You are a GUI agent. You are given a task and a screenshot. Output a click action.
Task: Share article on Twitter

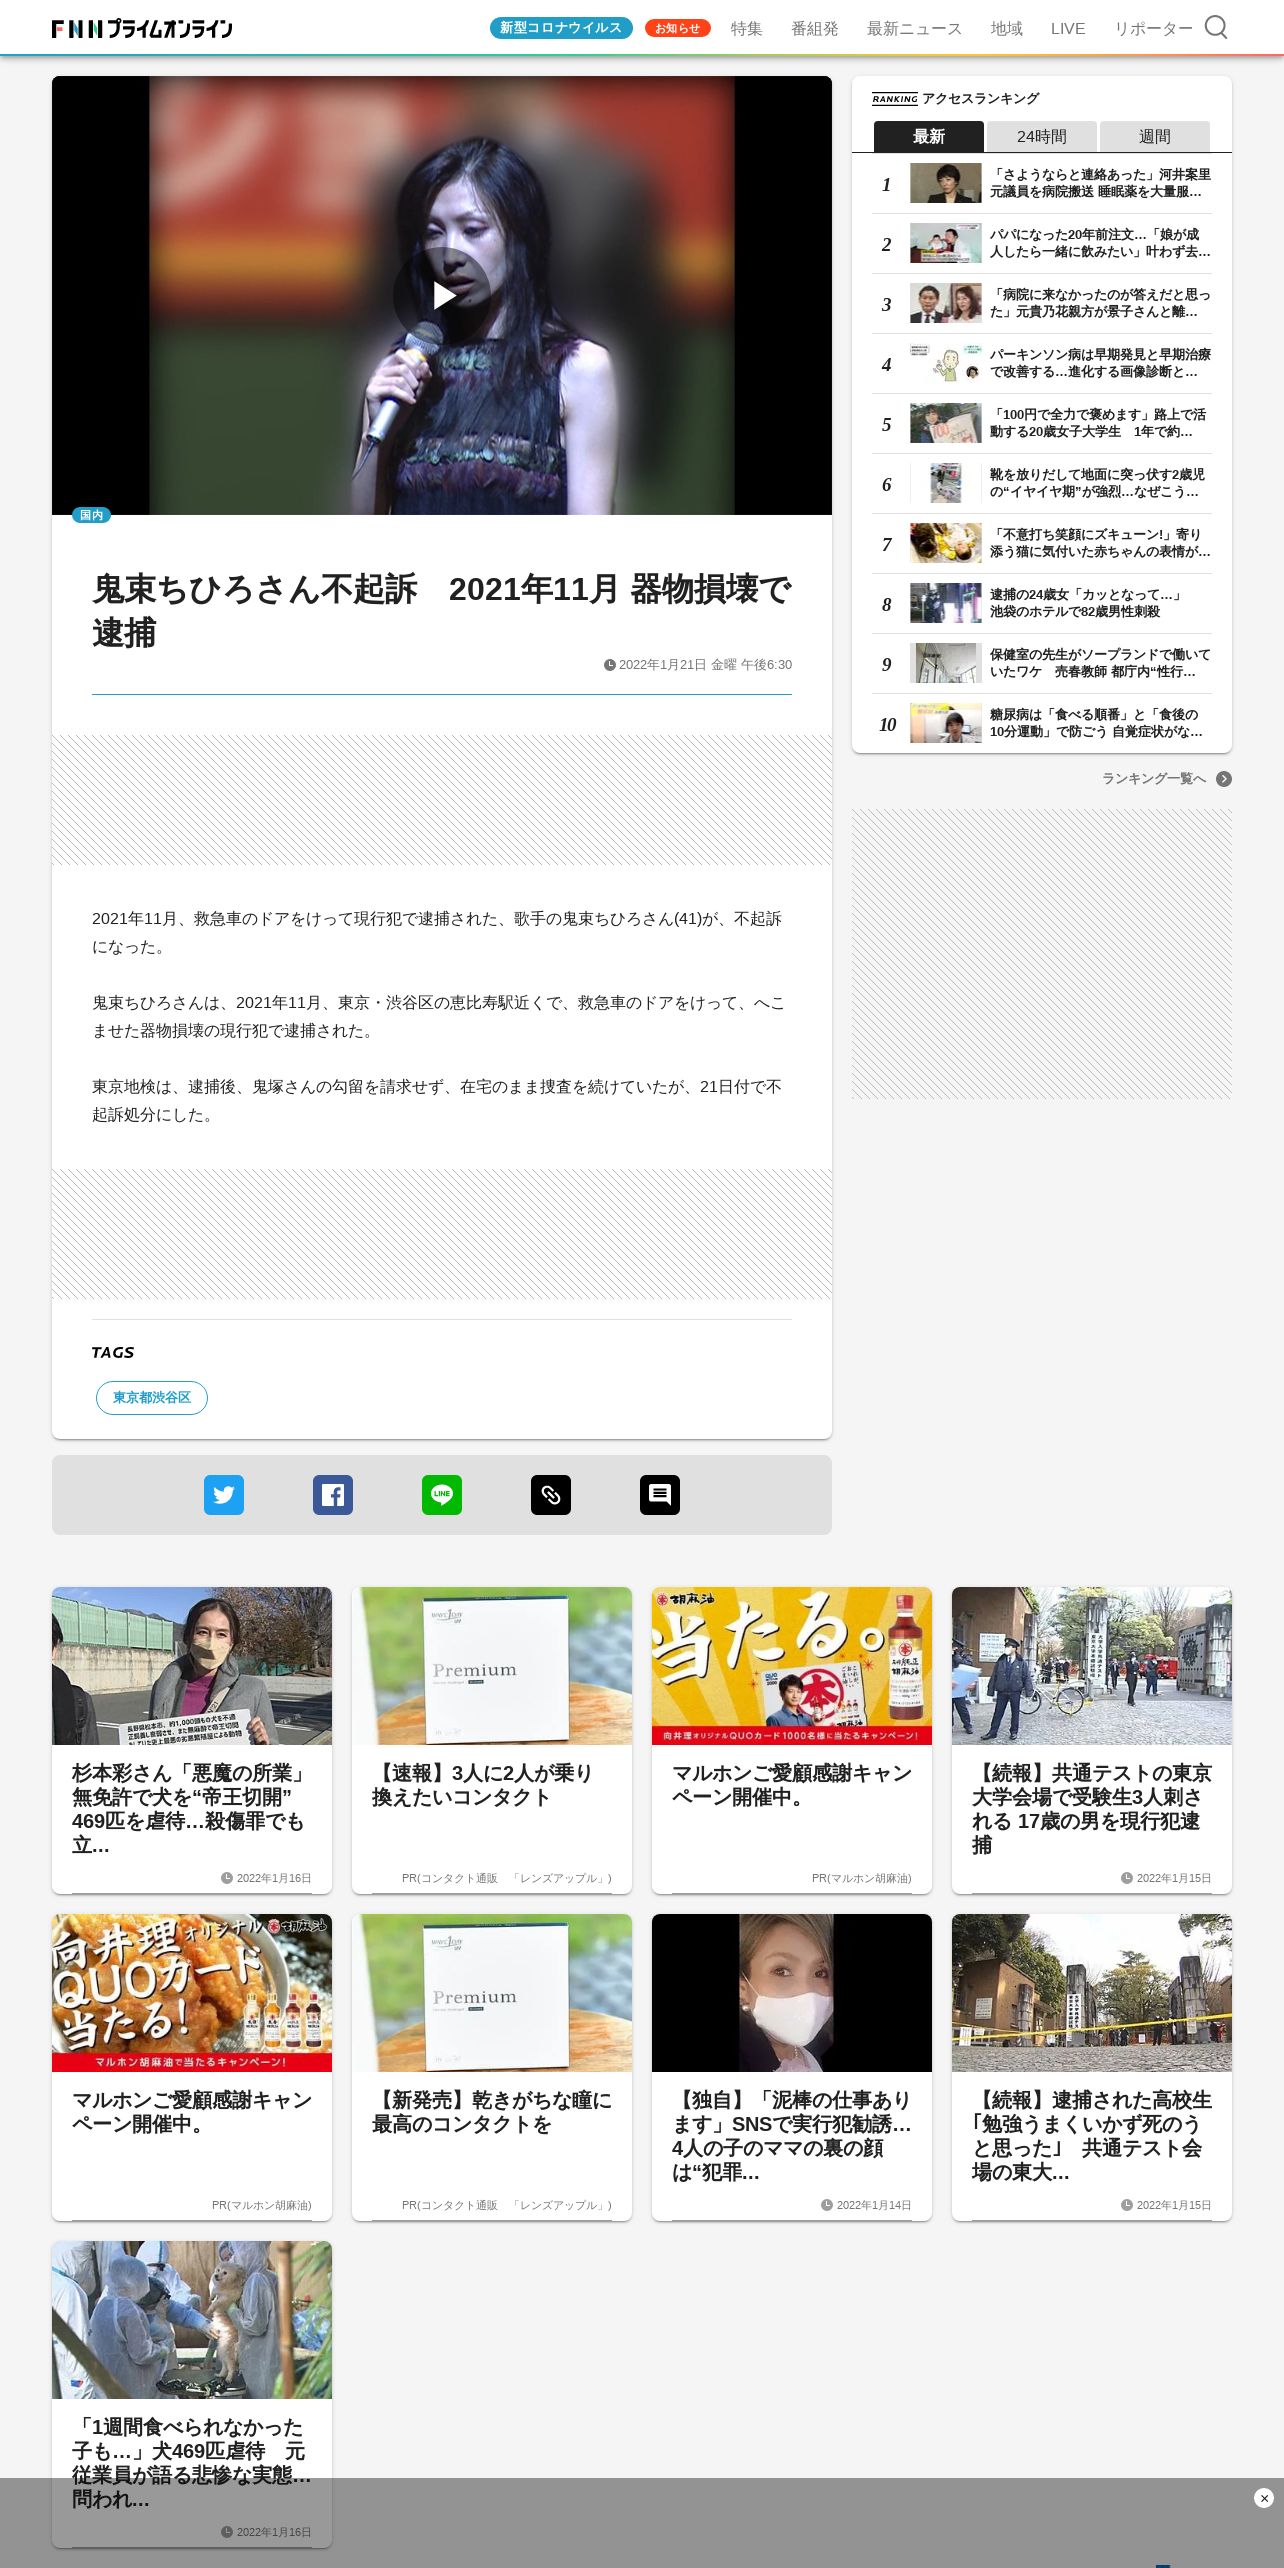224,1495
